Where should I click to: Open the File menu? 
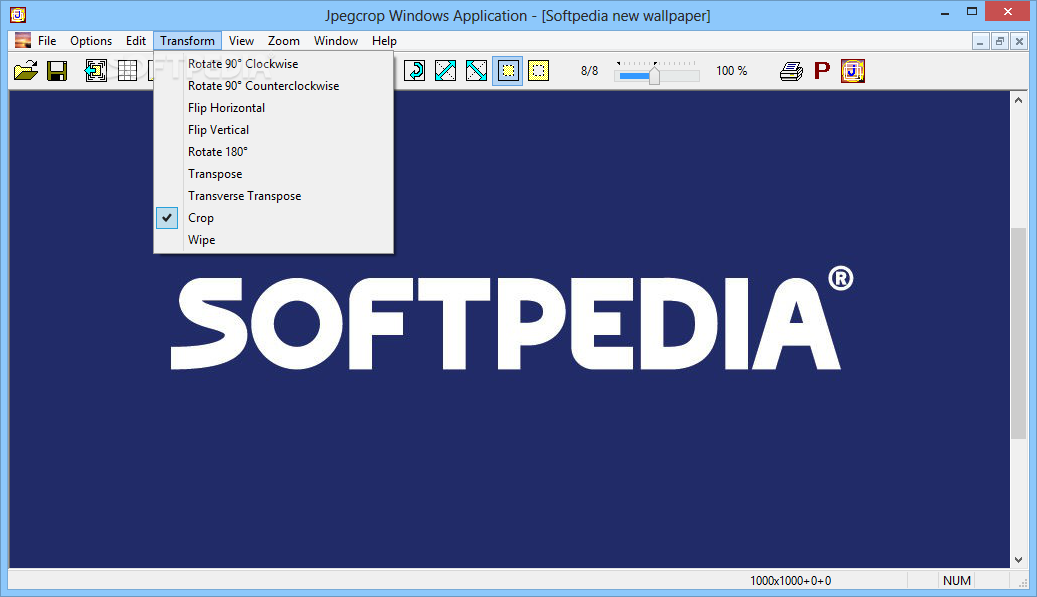click(x=47, y=40)
